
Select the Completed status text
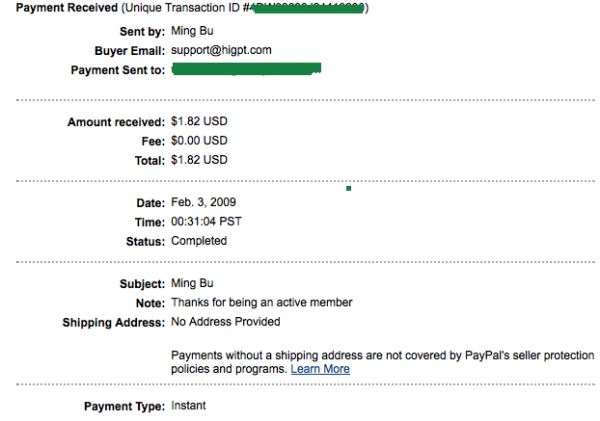click(x=199, y=241)
